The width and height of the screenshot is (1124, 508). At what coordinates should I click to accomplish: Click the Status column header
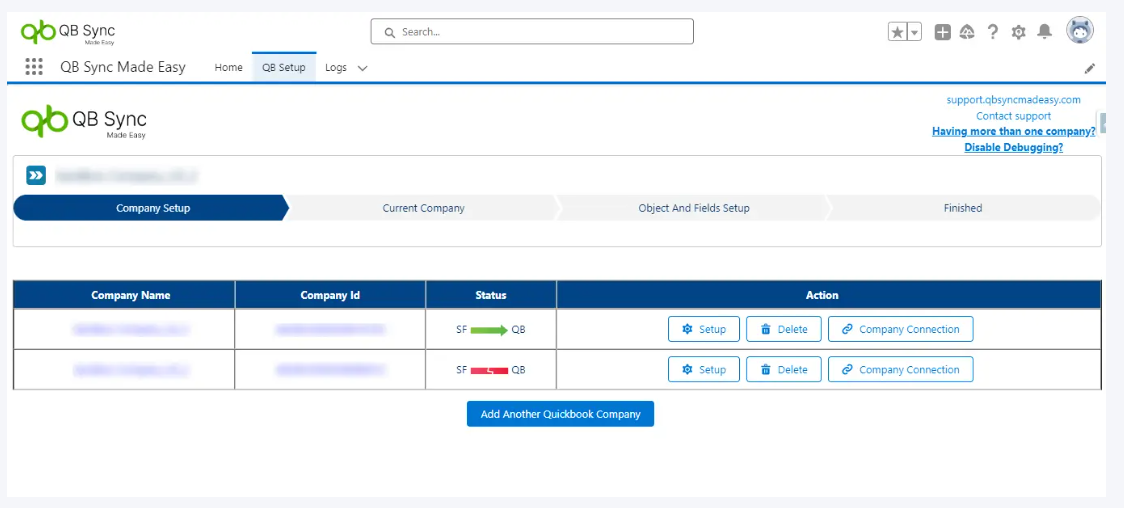click(x=491, y=295)
